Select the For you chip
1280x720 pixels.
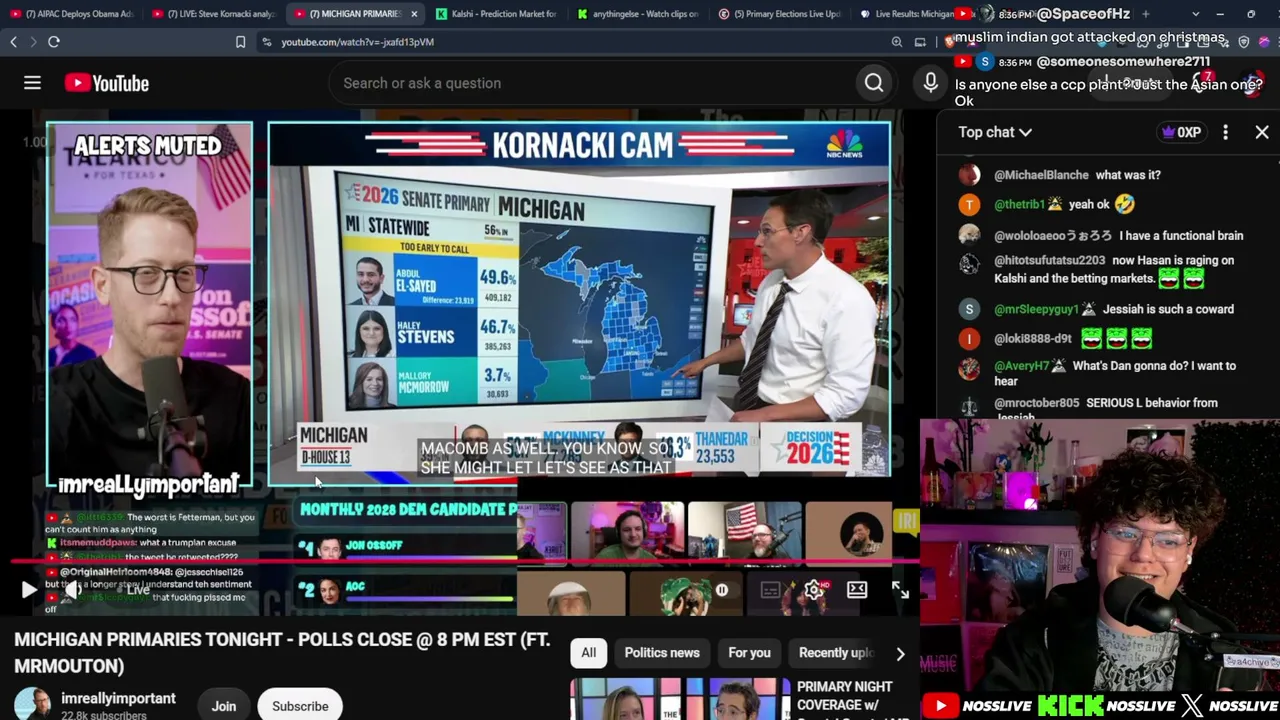point(749,653)
